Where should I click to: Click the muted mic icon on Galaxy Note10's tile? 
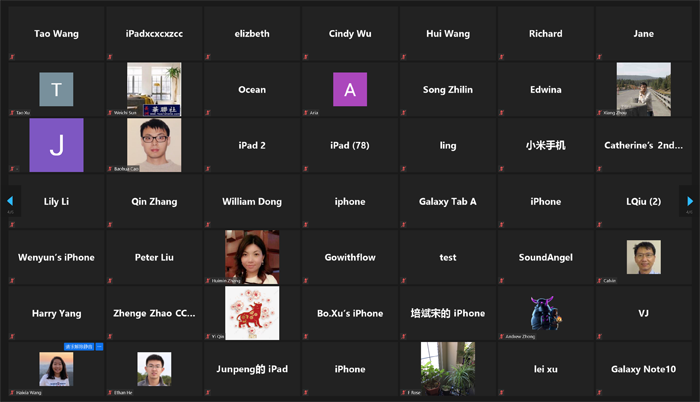pyautogui.click(x=600, y=392)
